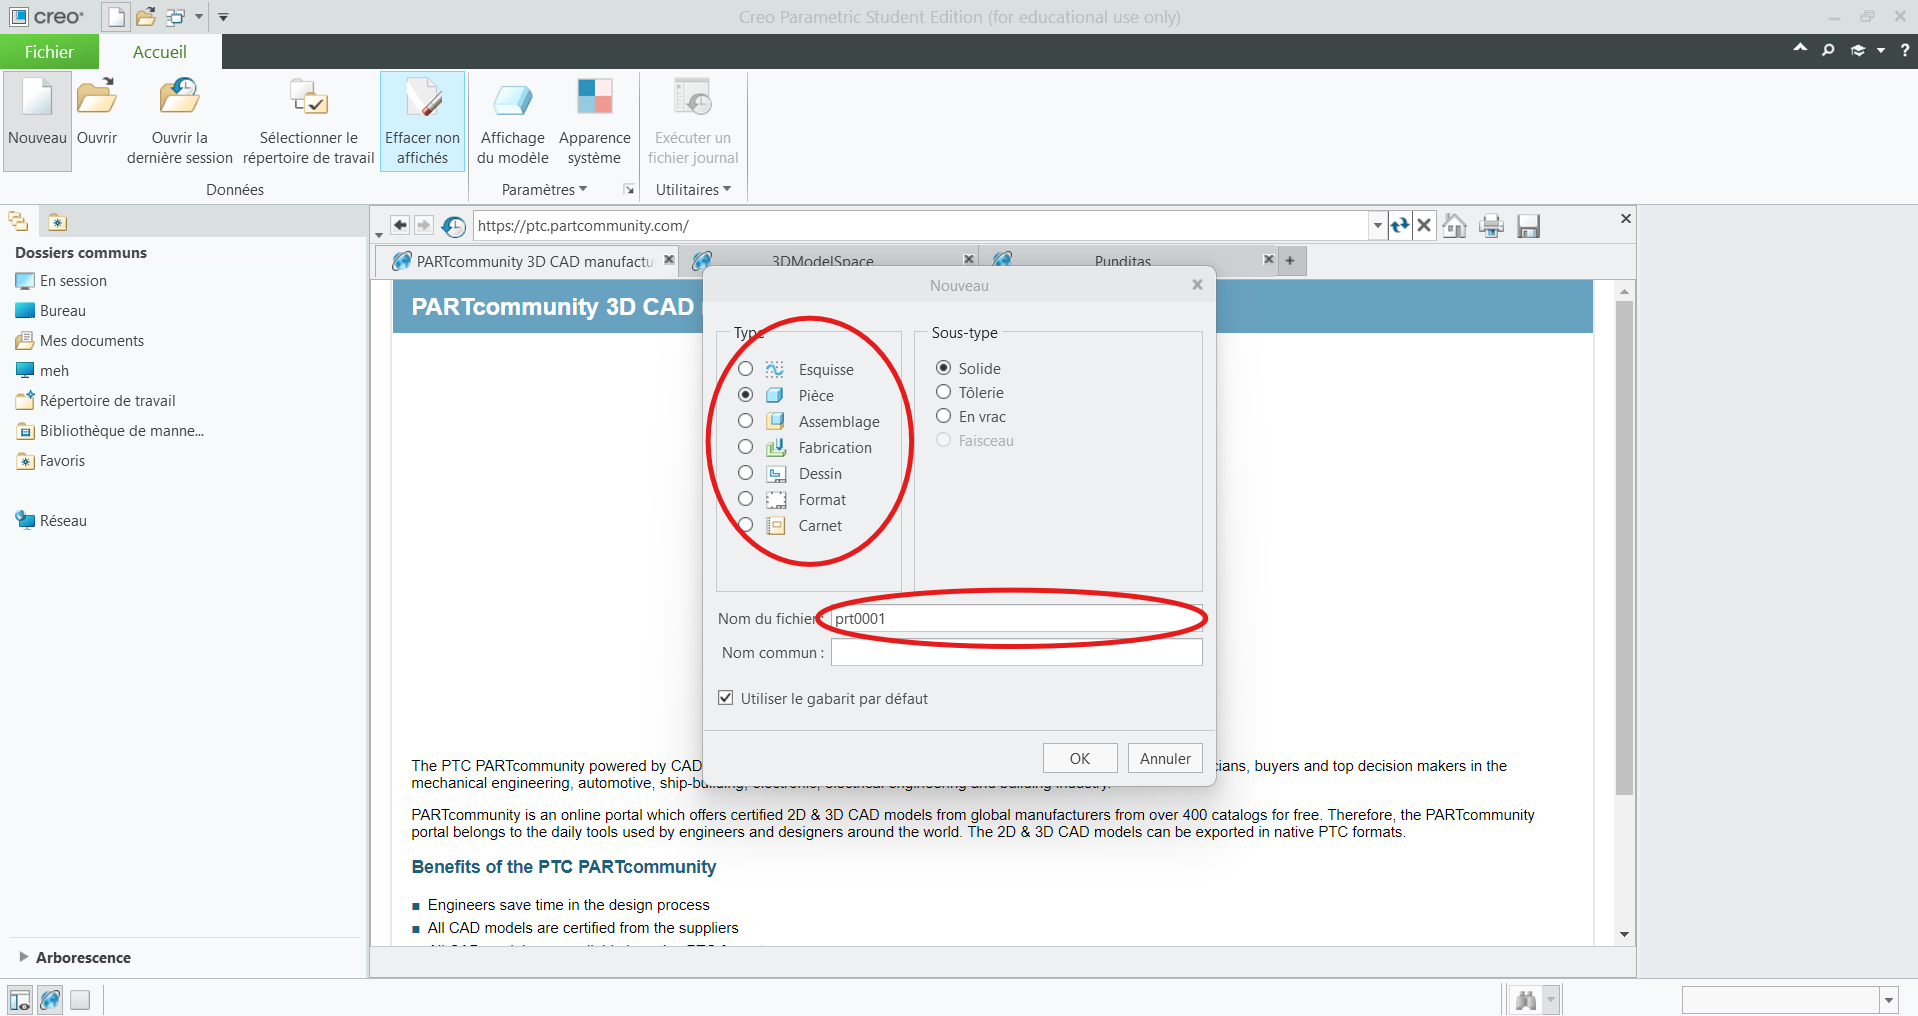1918x1016 pixels.
Task: Go to browser home page
Action: pyautogui.click(x=1455, y=226)
